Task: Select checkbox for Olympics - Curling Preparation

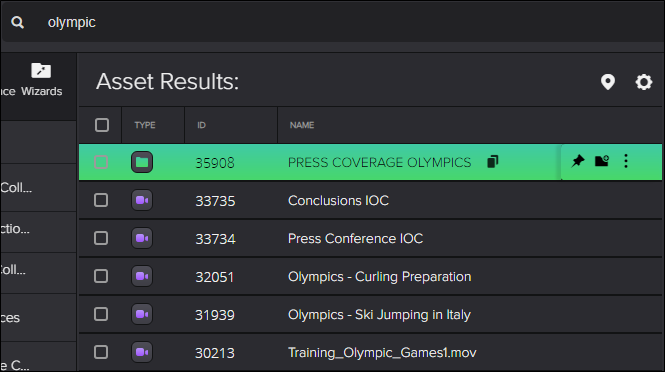Action: point(101,276)
